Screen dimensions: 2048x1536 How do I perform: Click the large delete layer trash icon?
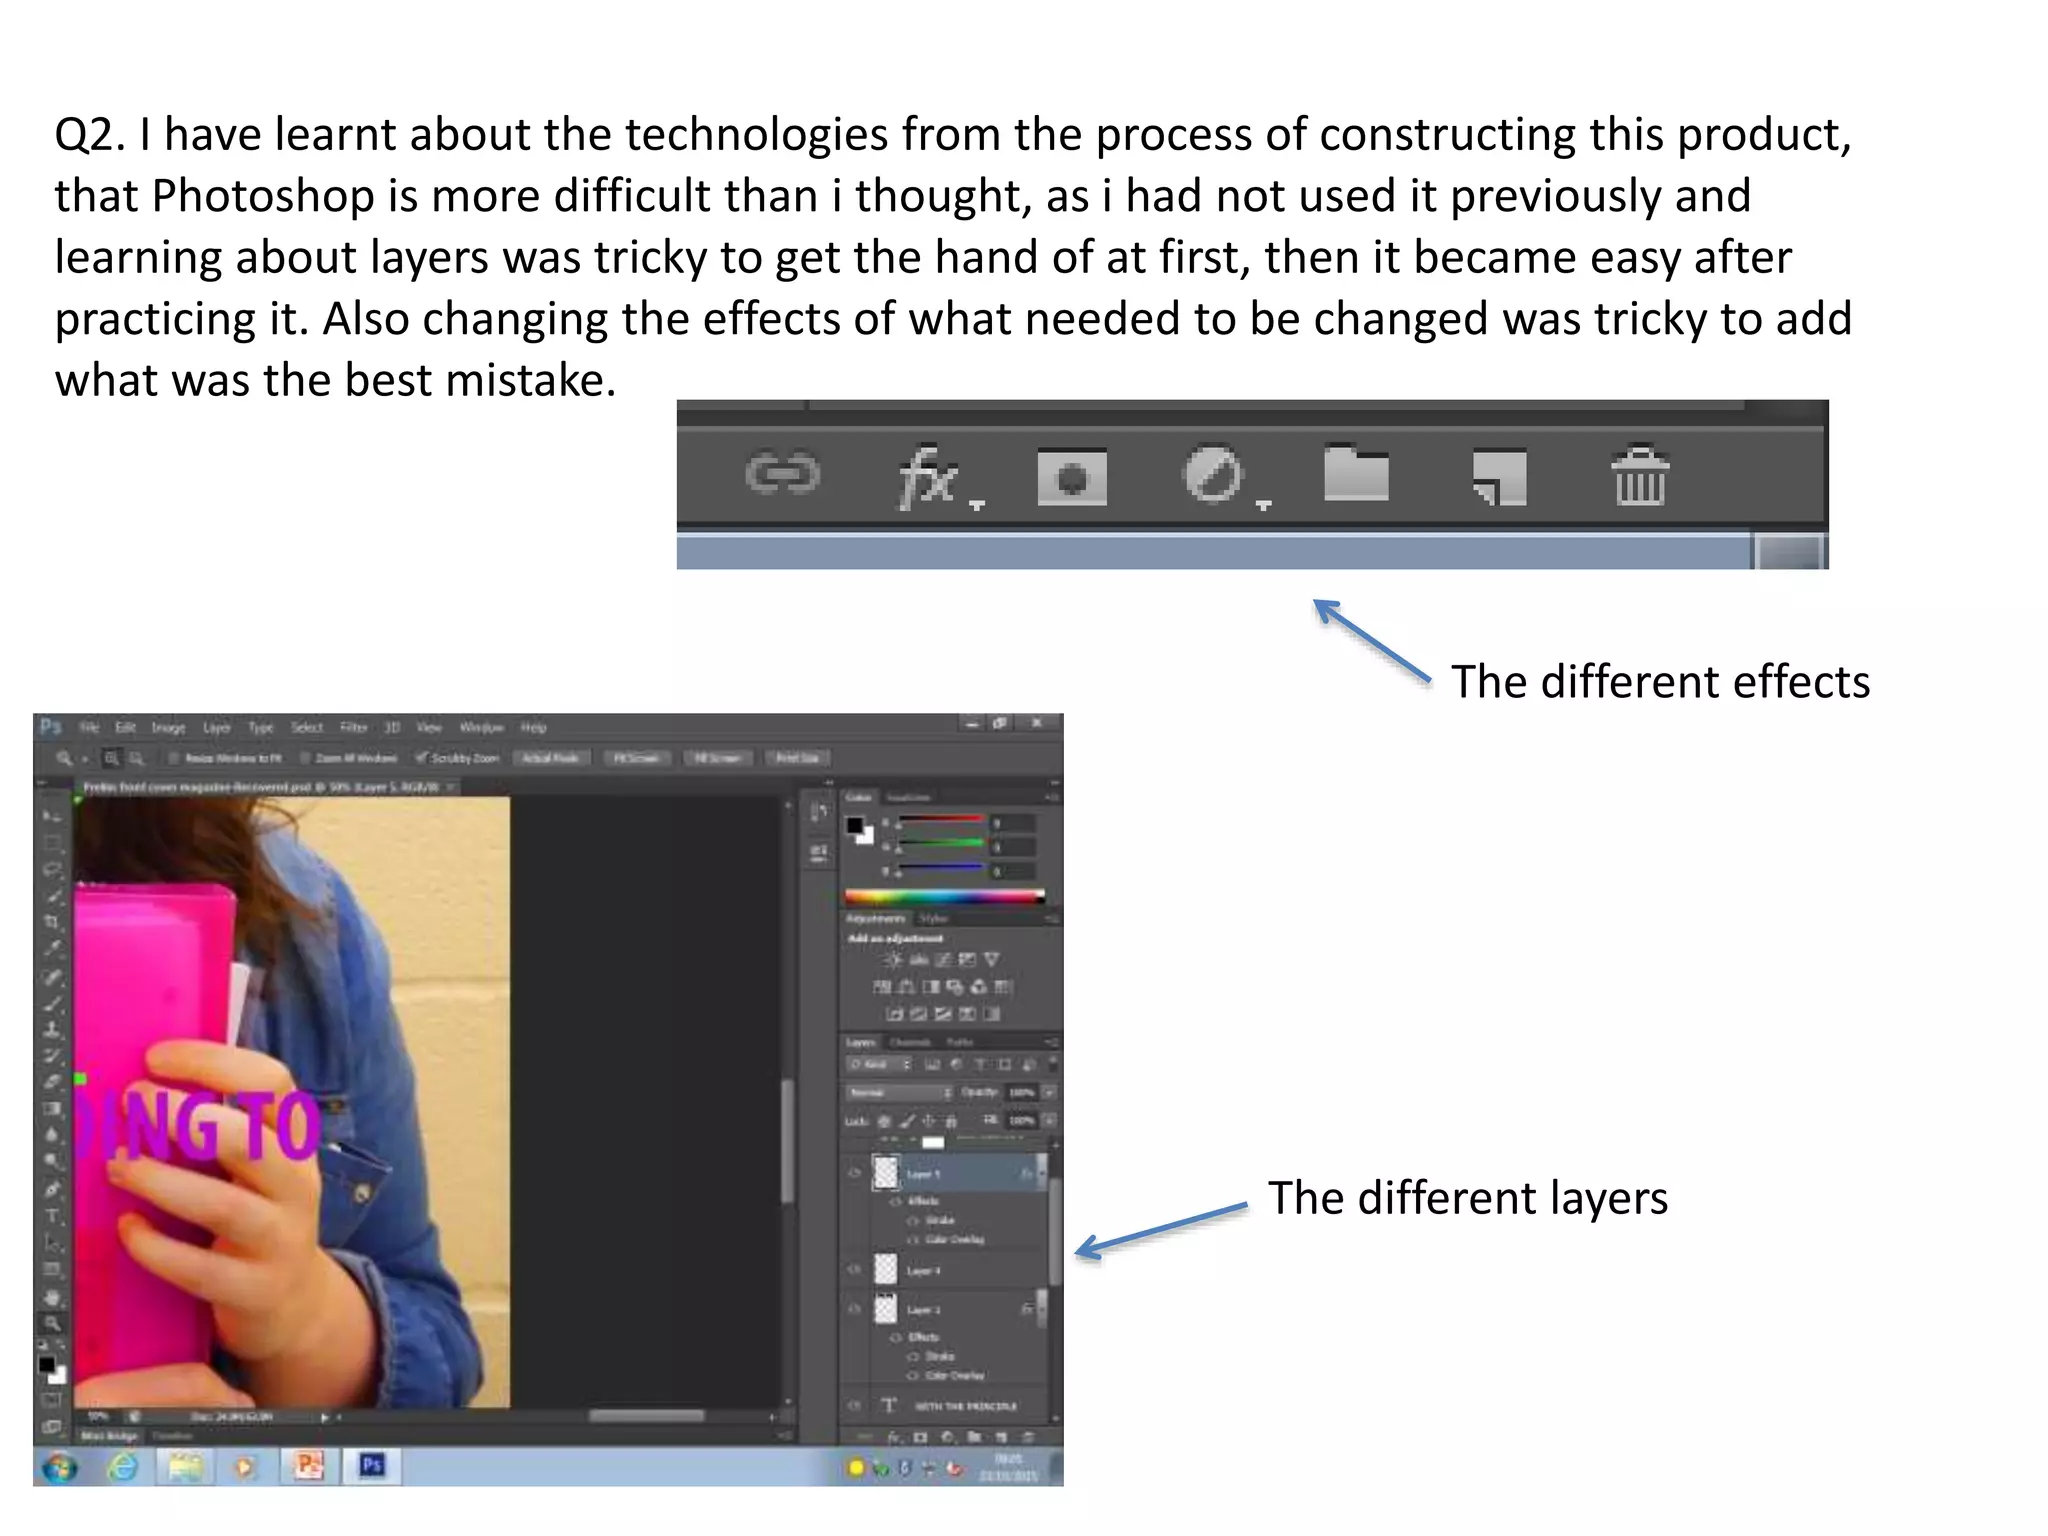[1640, 475]
